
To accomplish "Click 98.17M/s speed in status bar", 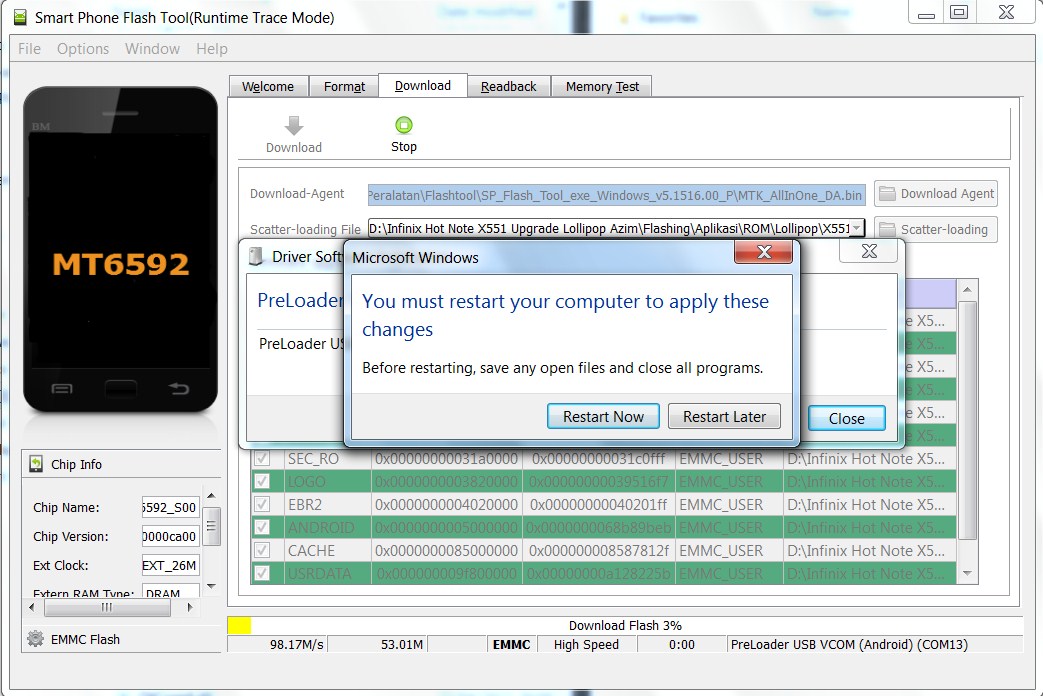I will pos(297,644).
